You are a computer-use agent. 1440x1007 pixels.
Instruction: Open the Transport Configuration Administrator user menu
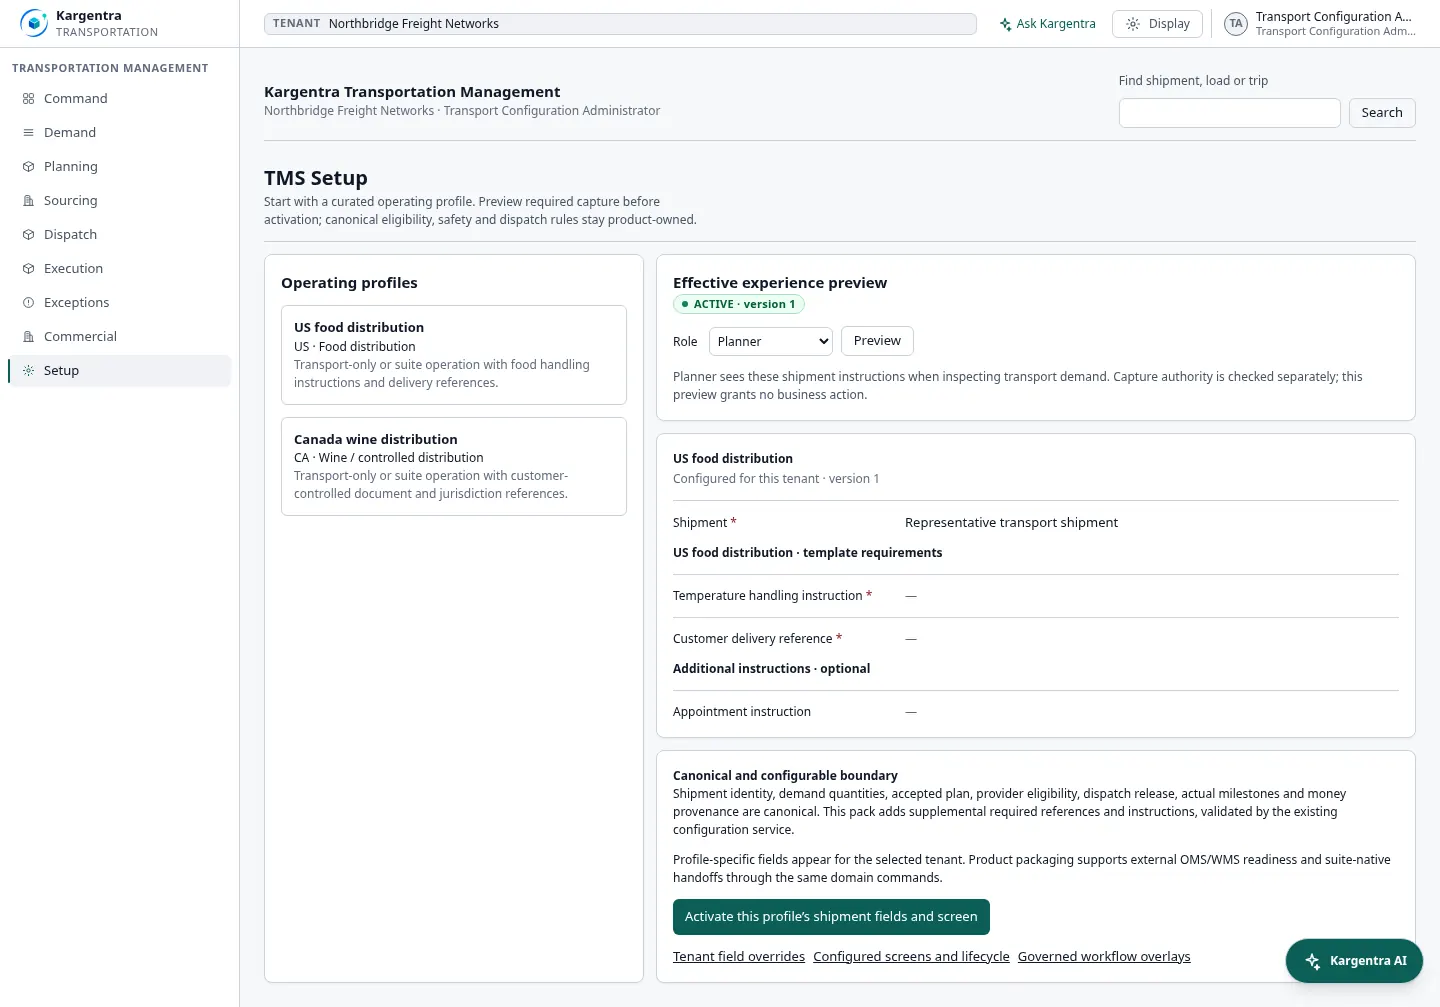point(1320,24)
